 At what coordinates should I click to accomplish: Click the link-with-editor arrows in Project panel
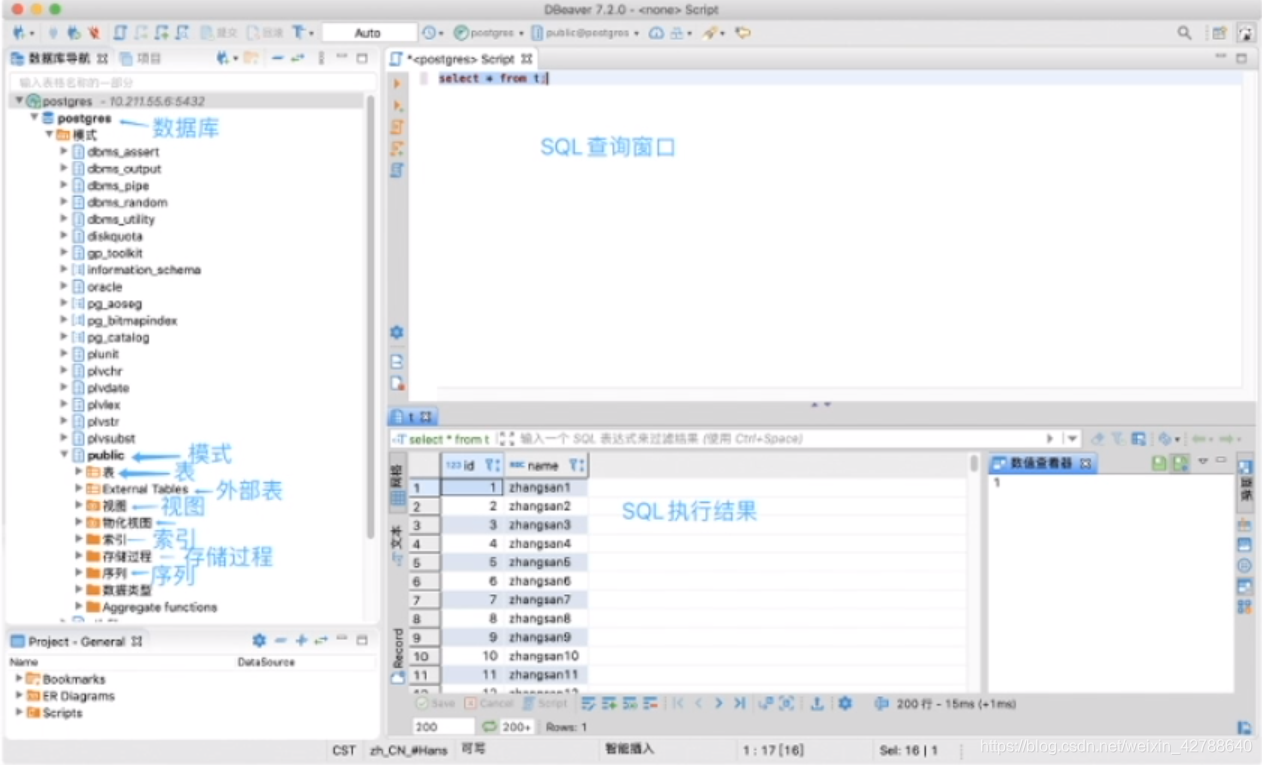coord(320,641)
